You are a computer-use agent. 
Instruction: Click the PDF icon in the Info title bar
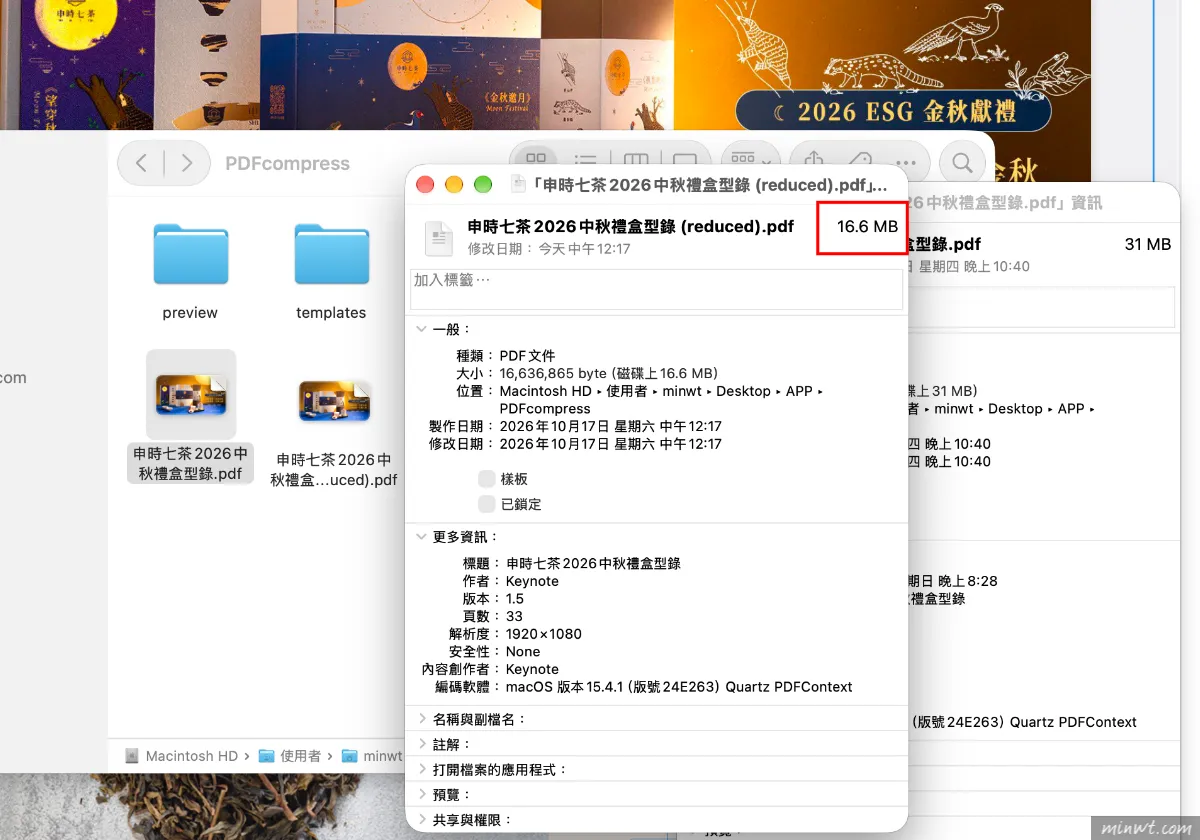(x=518, y=184)
